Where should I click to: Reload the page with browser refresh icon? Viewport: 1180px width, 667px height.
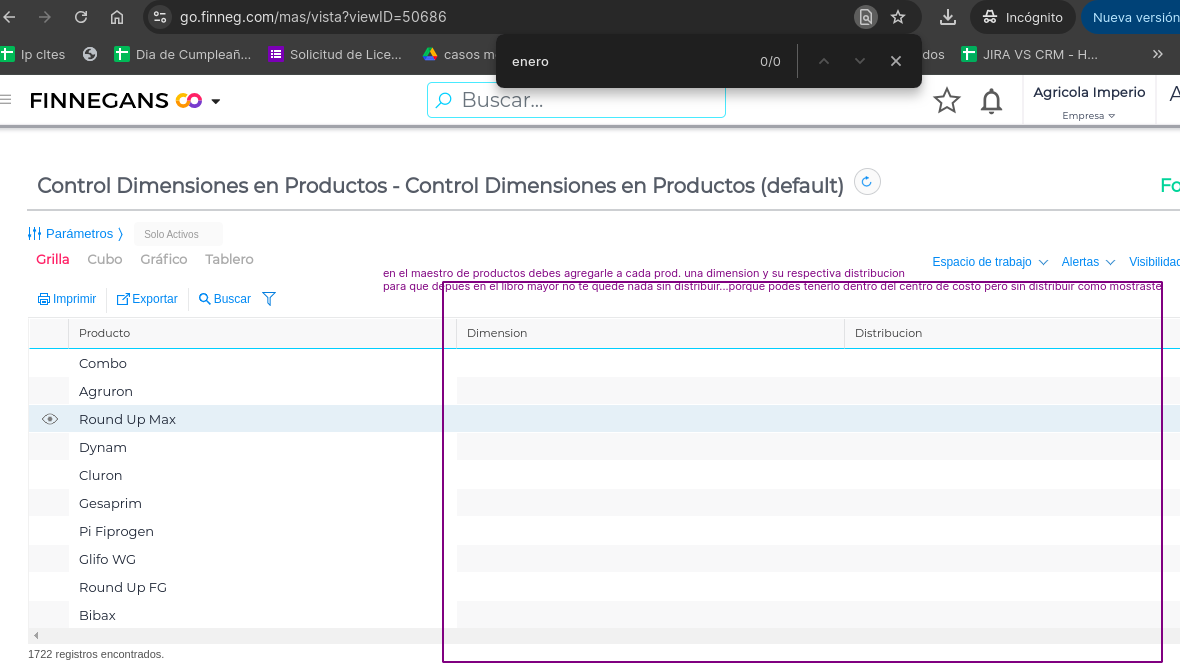[x=81, y=17]
